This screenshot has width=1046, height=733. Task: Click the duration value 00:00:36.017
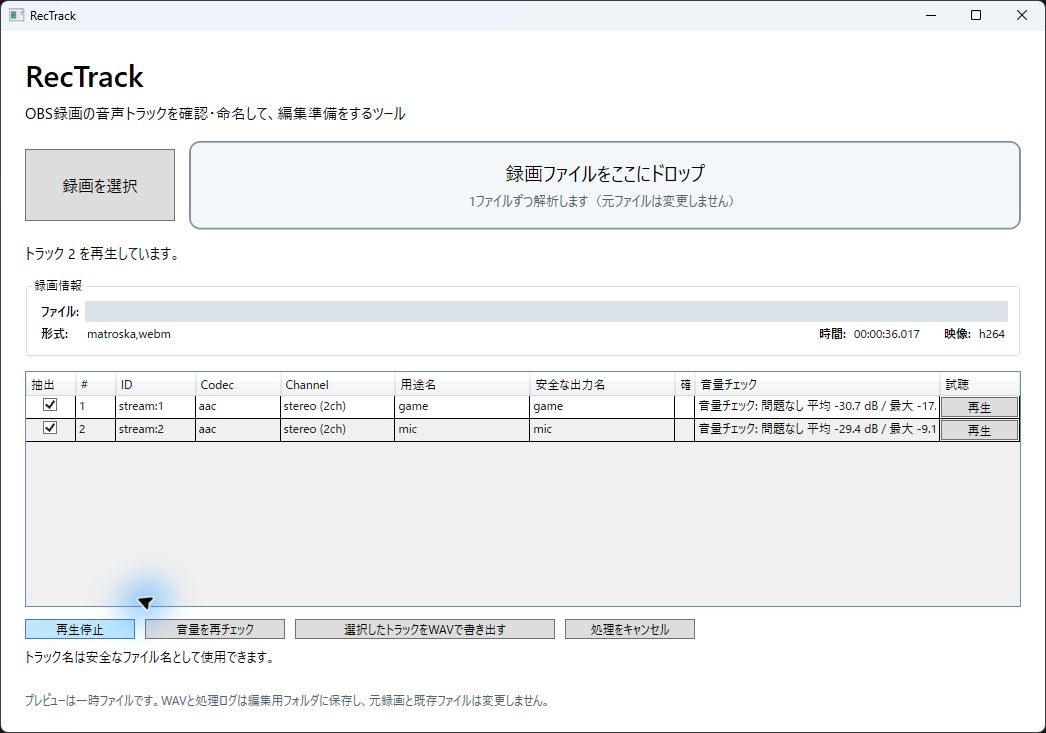point(887,334)
